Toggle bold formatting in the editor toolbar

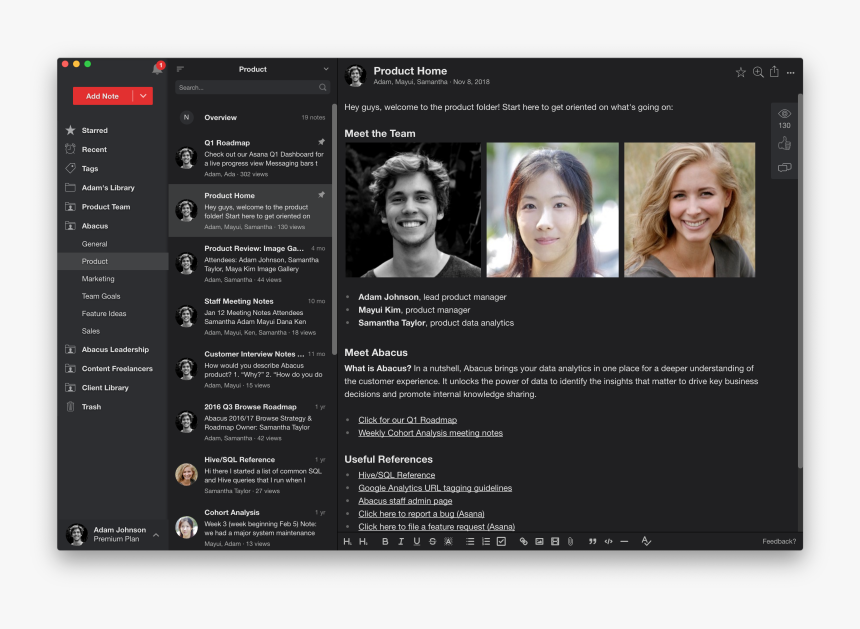coord(385,541)
